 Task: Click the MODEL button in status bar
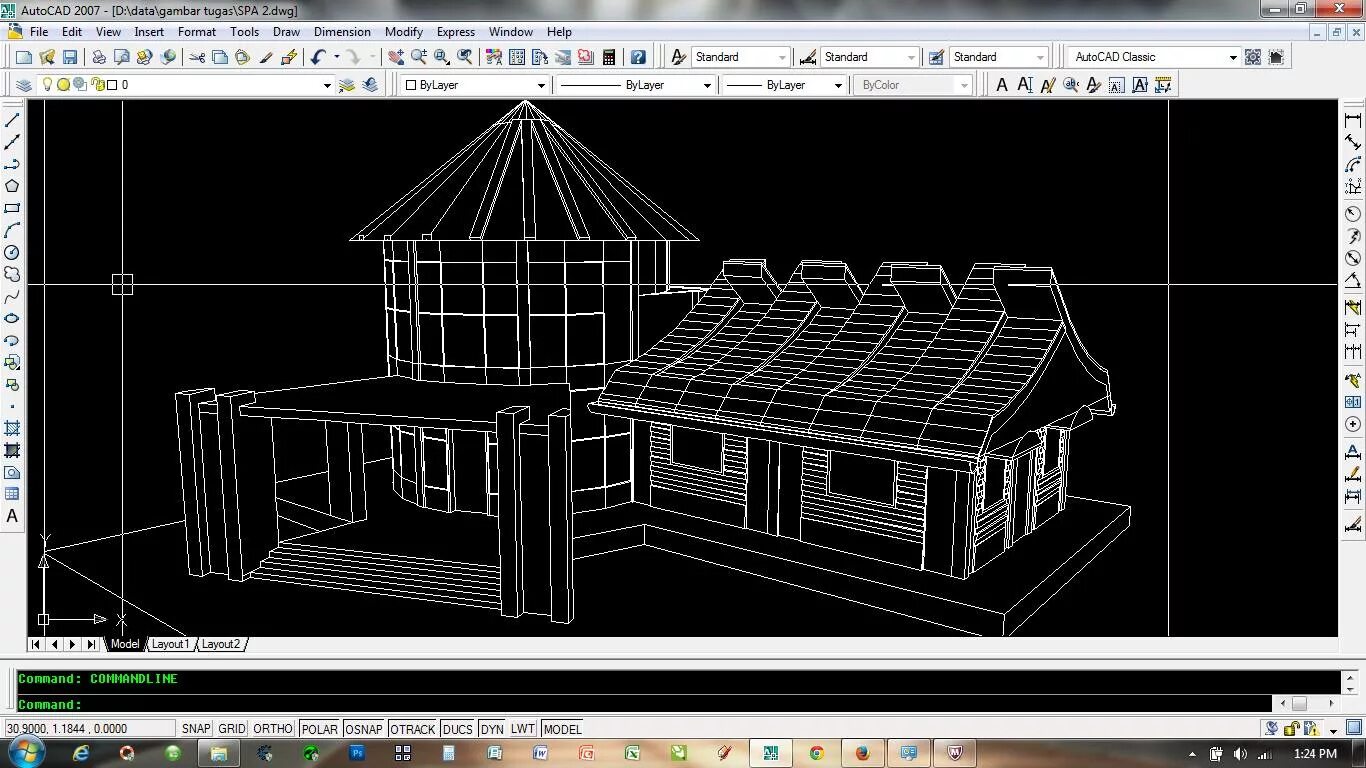562,729
